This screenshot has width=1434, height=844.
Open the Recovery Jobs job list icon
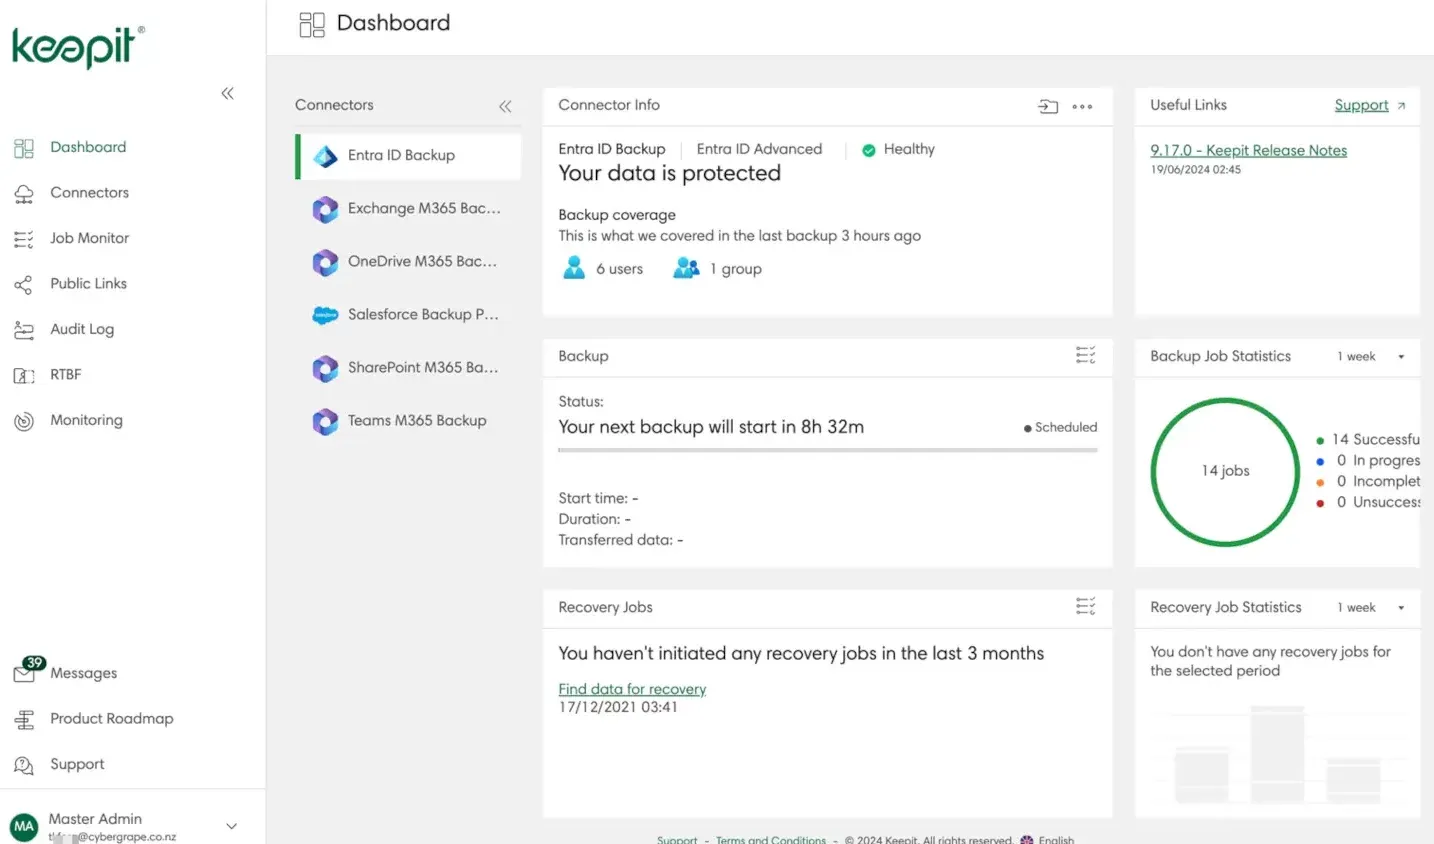click(x=1086, y=607)
